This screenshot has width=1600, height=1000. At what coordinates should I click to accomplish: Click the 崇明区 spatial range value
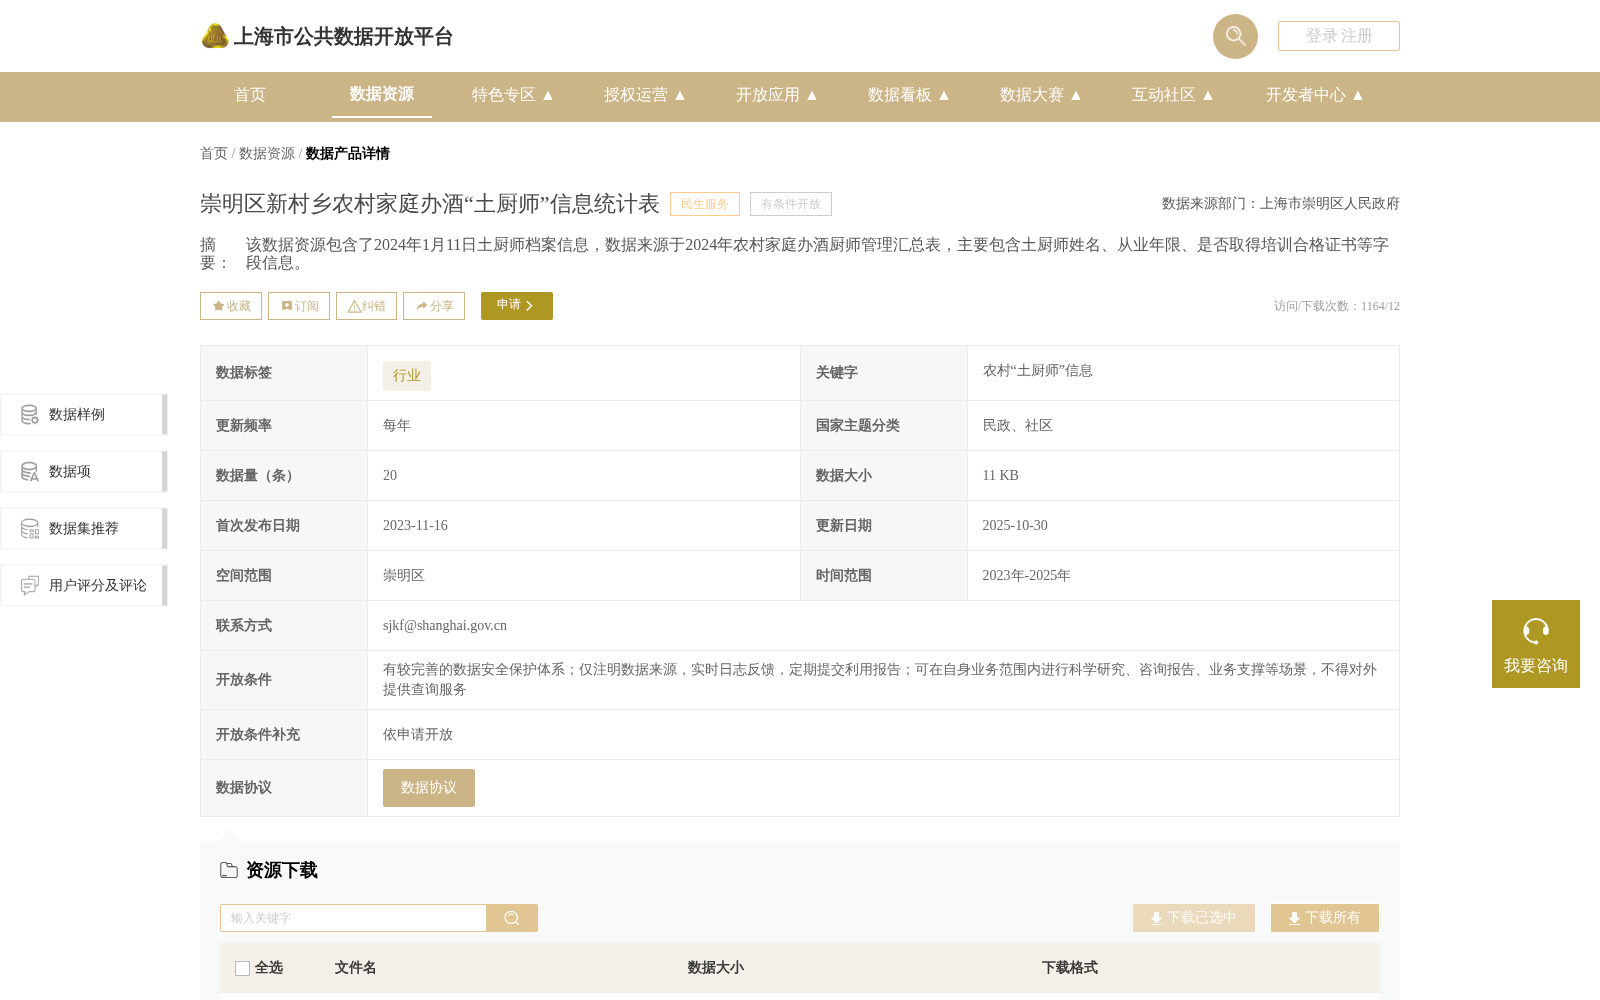404,576
